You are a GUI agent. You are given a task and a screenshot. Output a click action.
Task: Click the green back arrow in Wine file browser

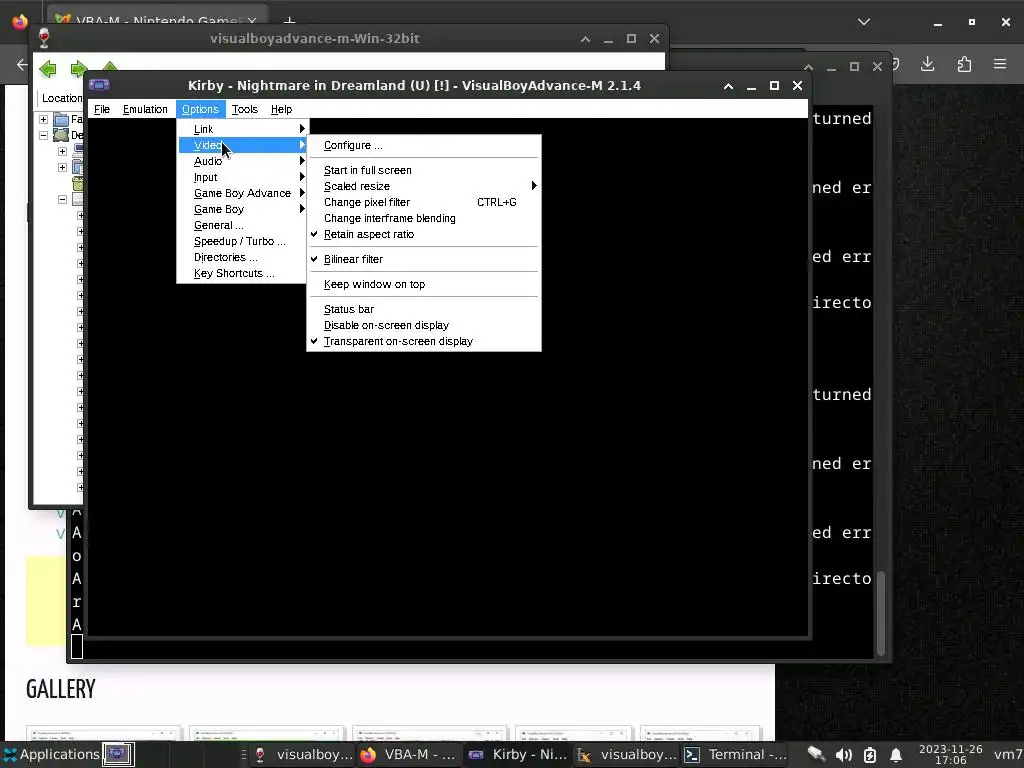48,69
